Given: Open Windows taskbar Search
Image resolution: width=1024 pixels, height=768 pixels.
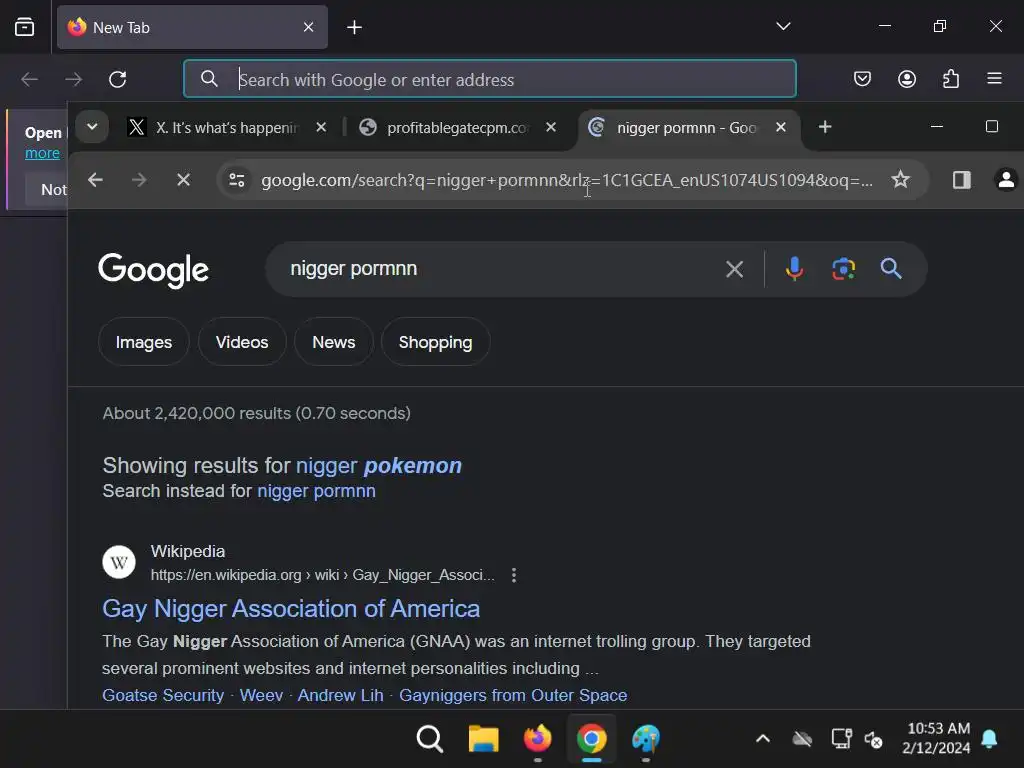Looking at the screenshot, I should tap(429, 739).
